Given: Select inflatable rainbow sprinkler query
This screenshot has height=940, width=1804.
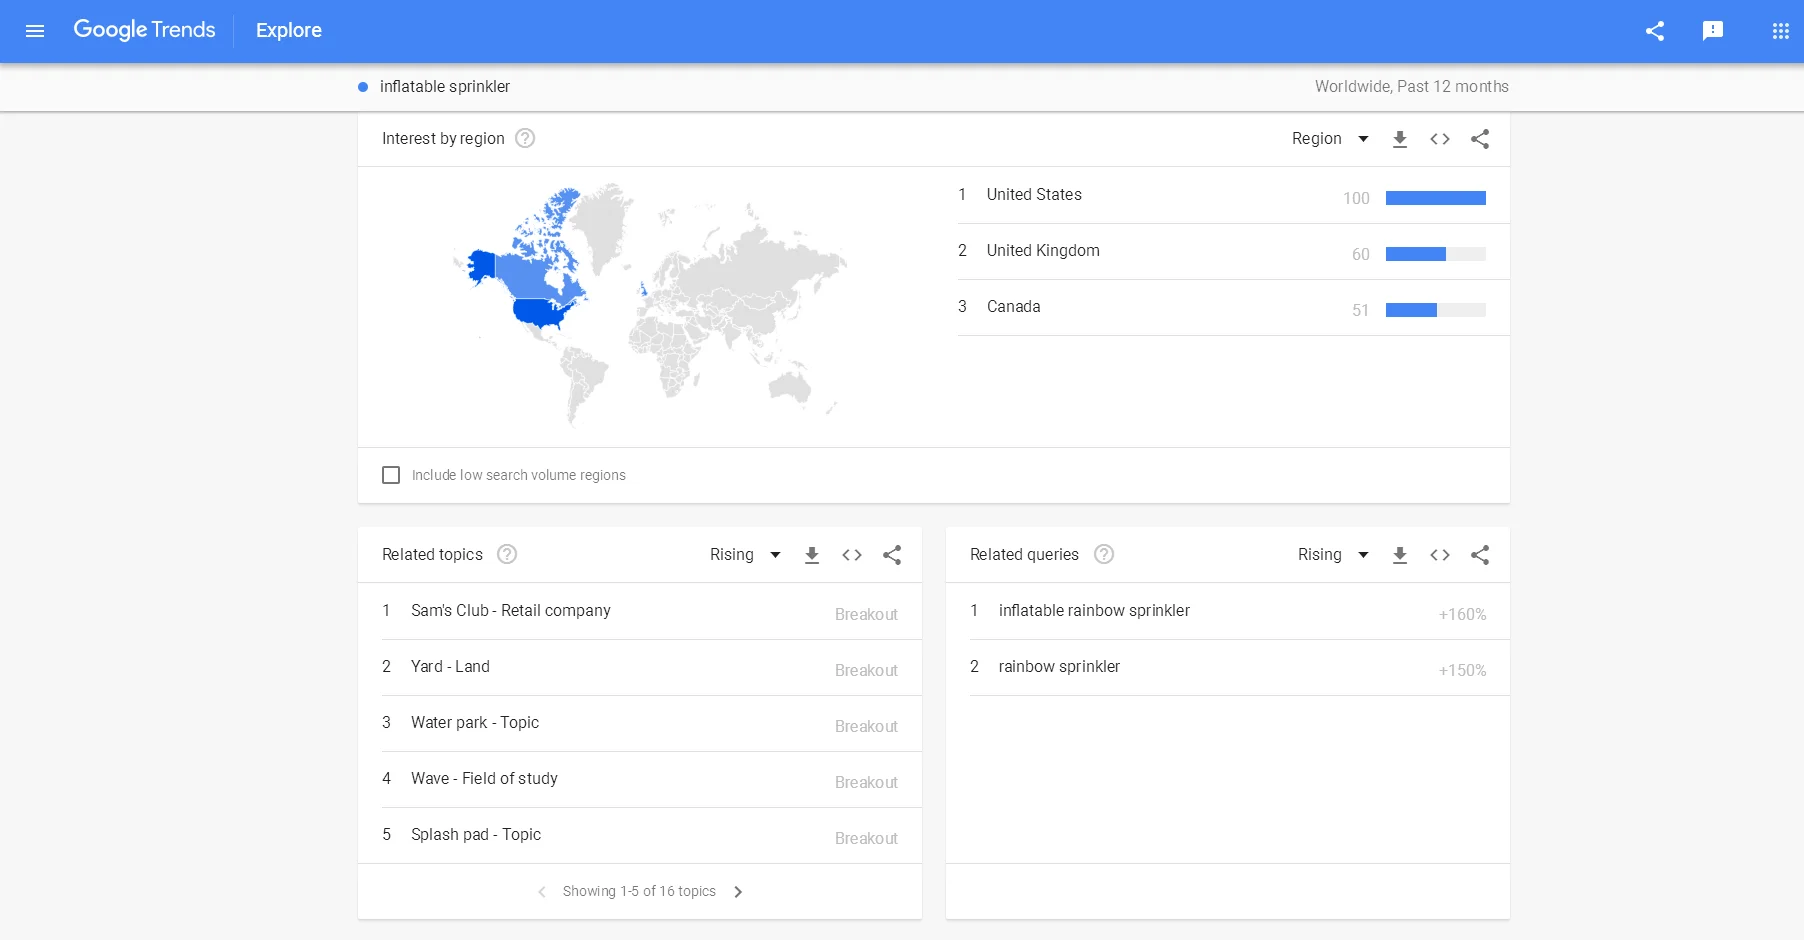Looking at the screenshot, I should click(x=1094, y=611).
